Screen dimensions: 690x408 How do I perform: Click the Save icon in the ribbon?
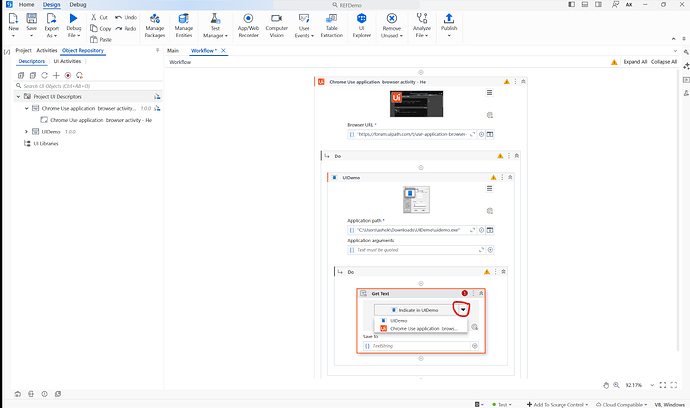31,18
